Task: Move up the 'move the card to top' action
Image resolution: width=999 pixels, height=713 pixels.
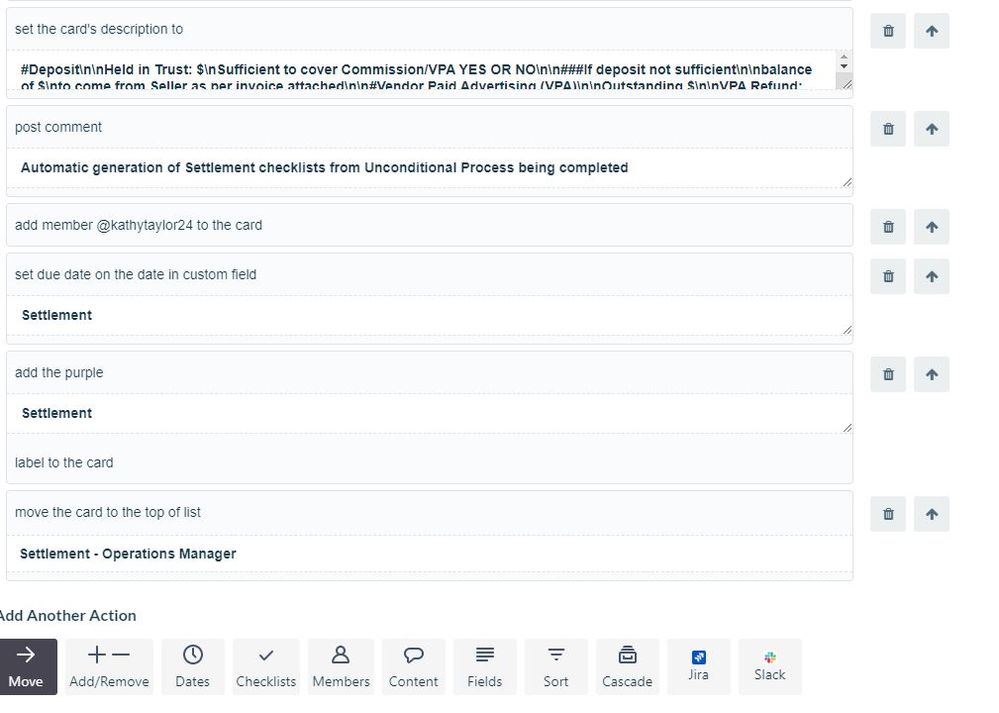Action: coord(931,514)
